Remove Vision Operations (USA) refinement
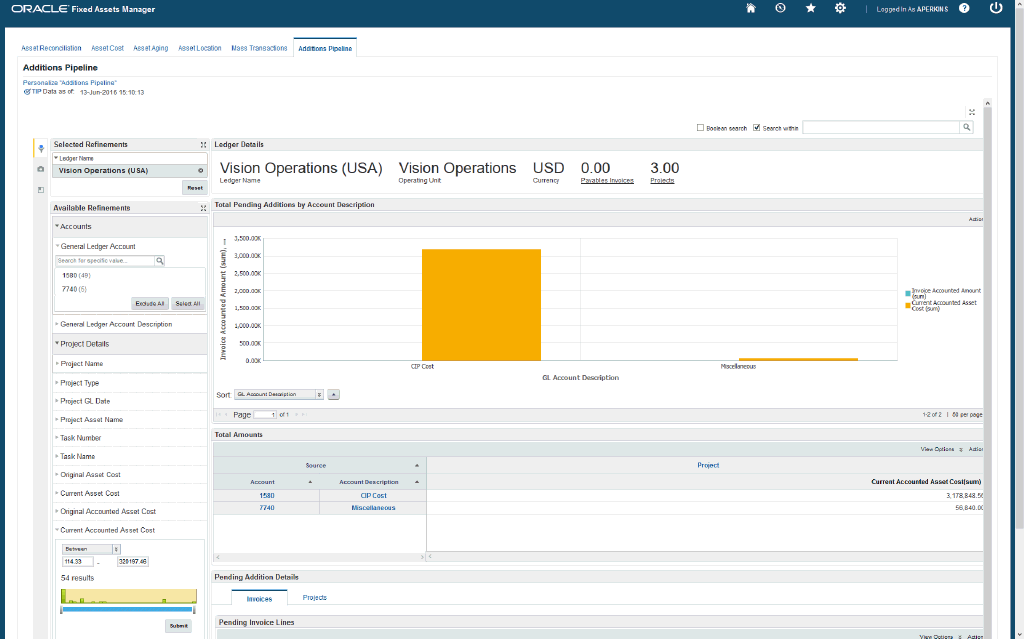1024x639 pixels. pos(200,171)
